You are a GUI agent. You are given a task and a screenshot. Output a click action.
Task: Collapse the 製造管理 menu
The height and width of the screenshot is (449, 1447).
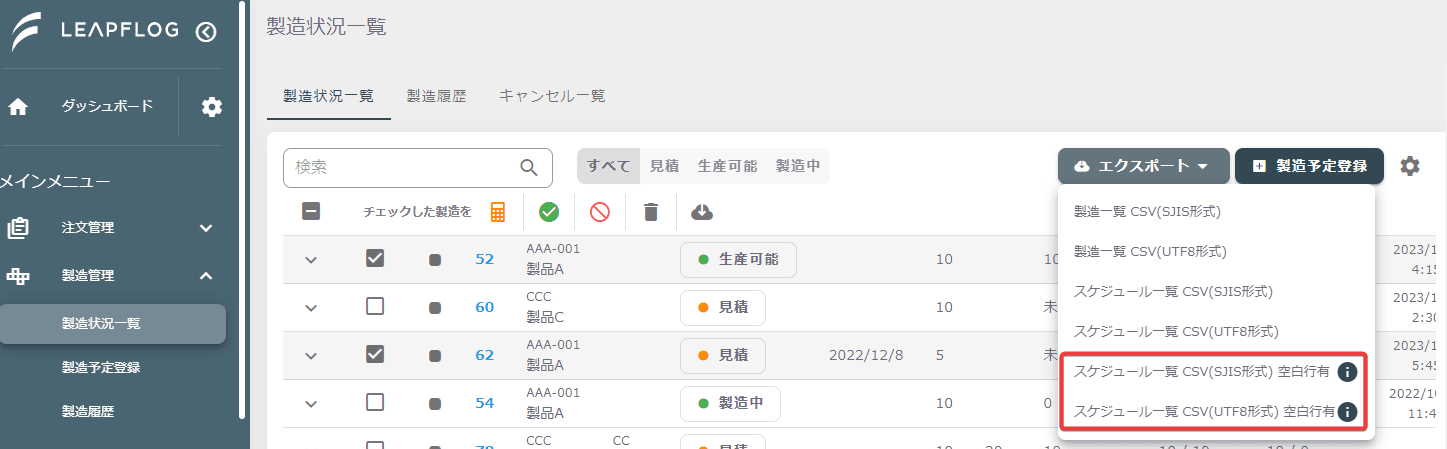pyautogui.click(x=206, y=276)
